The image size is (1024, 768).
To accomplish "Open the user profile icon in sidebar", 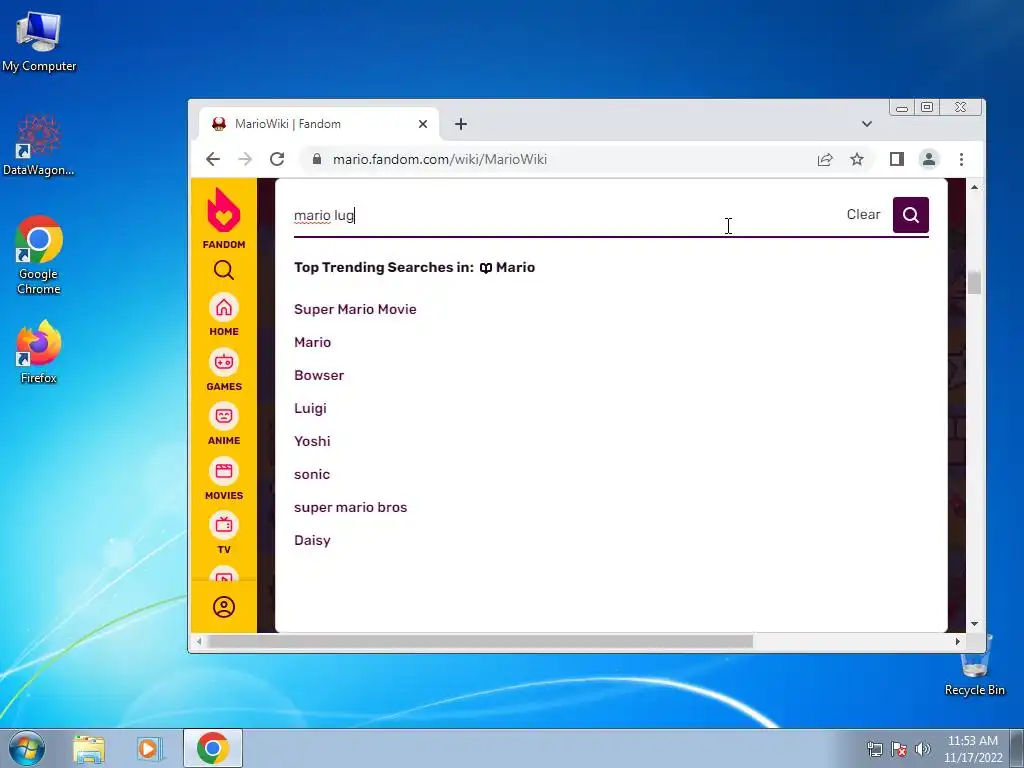I will (x=223, y=607).
